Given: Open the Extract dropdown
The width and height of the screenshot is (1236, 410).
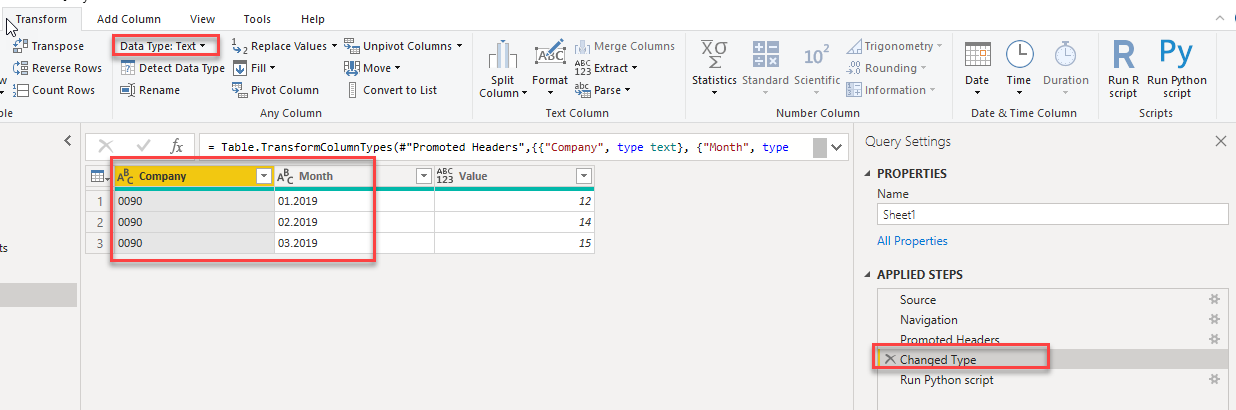Looking at the screenshot, I should click(x=606, y=68).
